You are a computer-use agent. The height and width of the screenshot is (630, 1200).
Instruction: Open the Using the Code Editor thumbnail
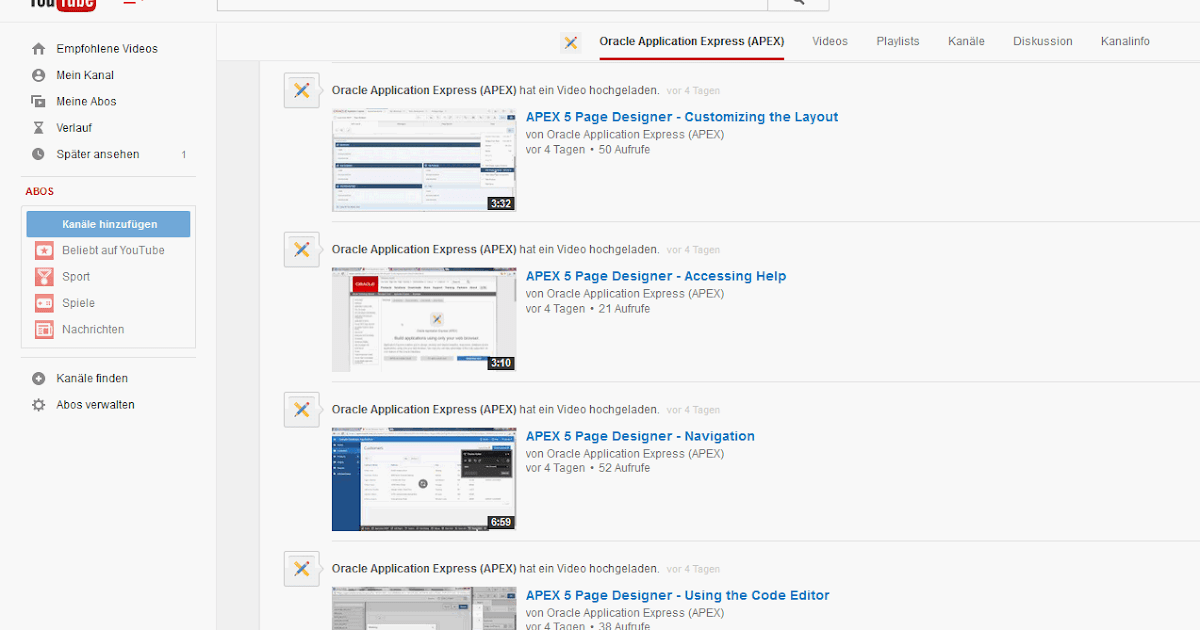424,608
